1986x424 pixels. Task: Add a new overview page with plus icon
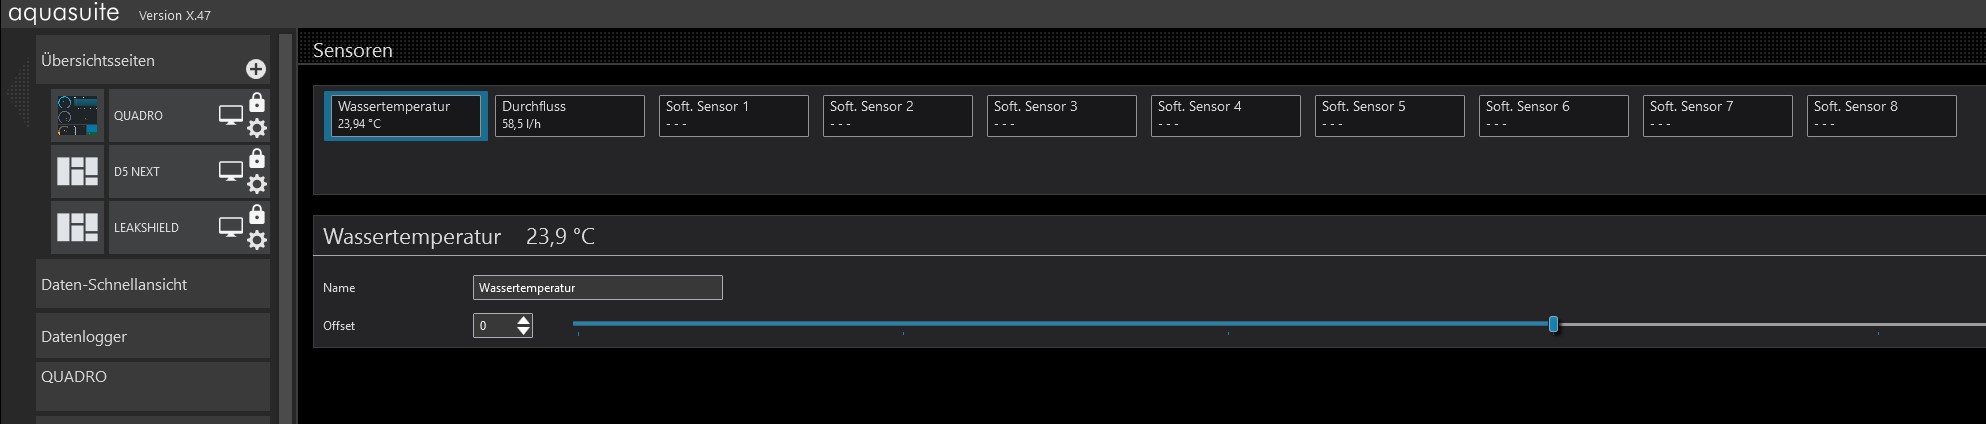pyautogui.click(x=256, y=69)
